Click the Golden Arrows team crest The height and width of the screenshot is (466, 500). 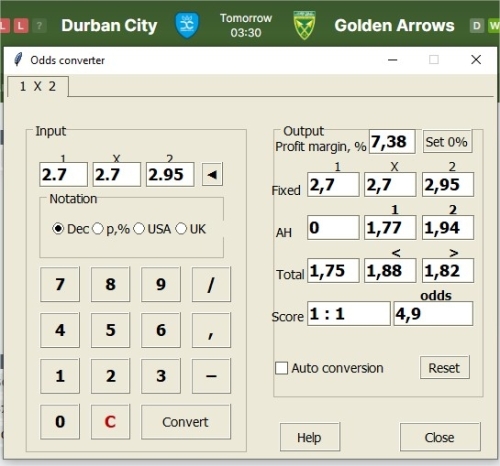click(x=304, y=25)
